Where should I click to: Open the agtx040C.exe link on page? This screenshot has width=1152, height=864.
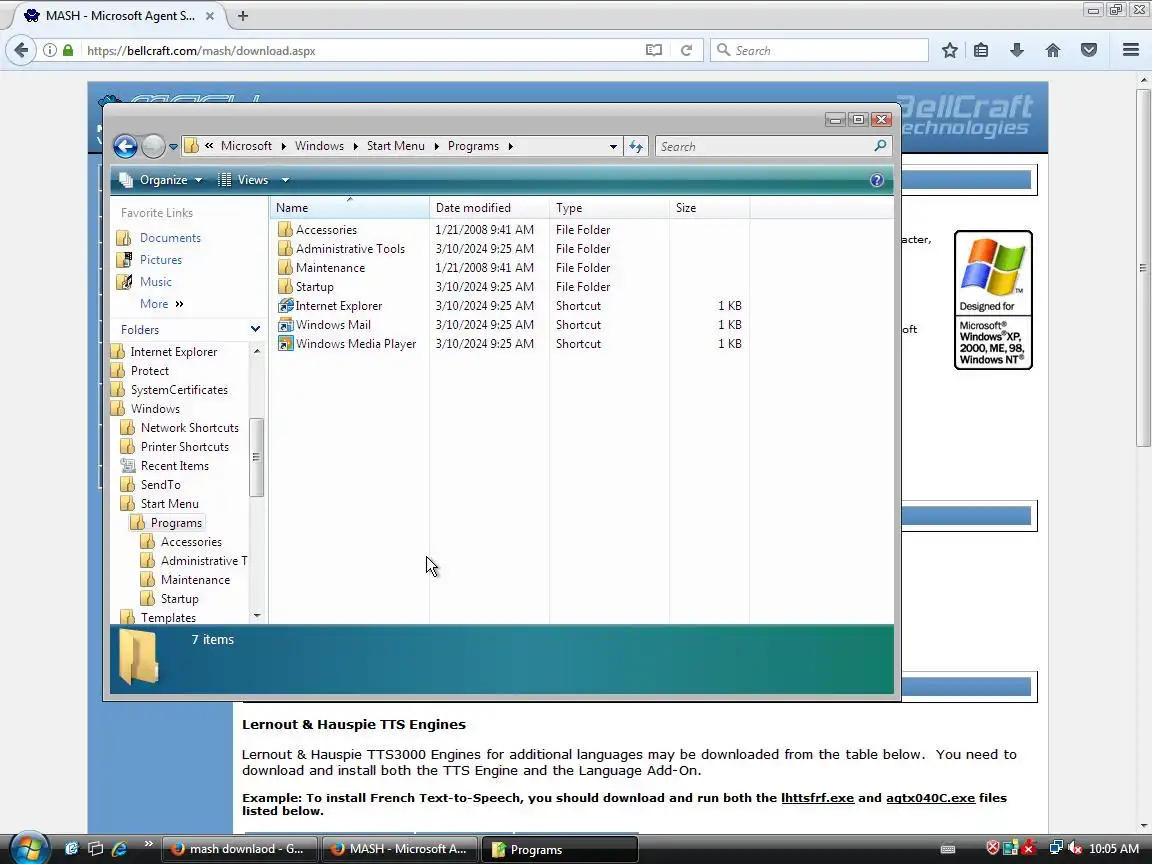click(930, 798)
